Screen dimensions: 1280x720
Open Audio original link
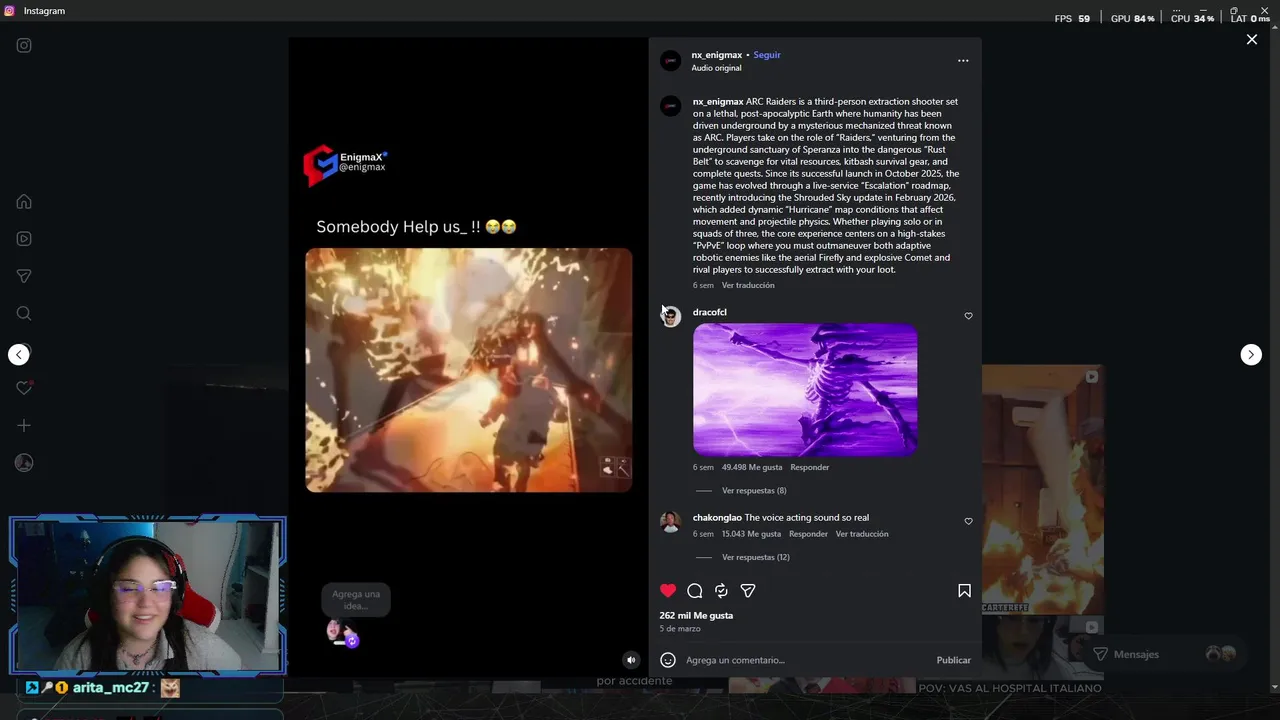coord(716,68)
